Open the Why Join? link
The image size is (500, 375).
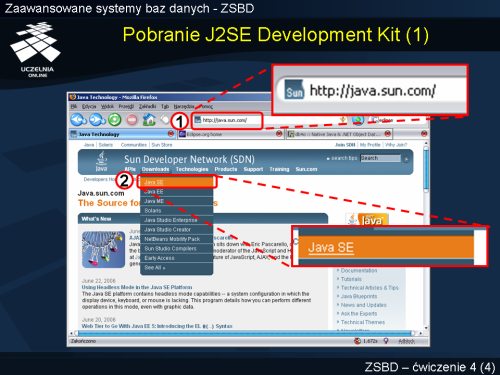396,145
